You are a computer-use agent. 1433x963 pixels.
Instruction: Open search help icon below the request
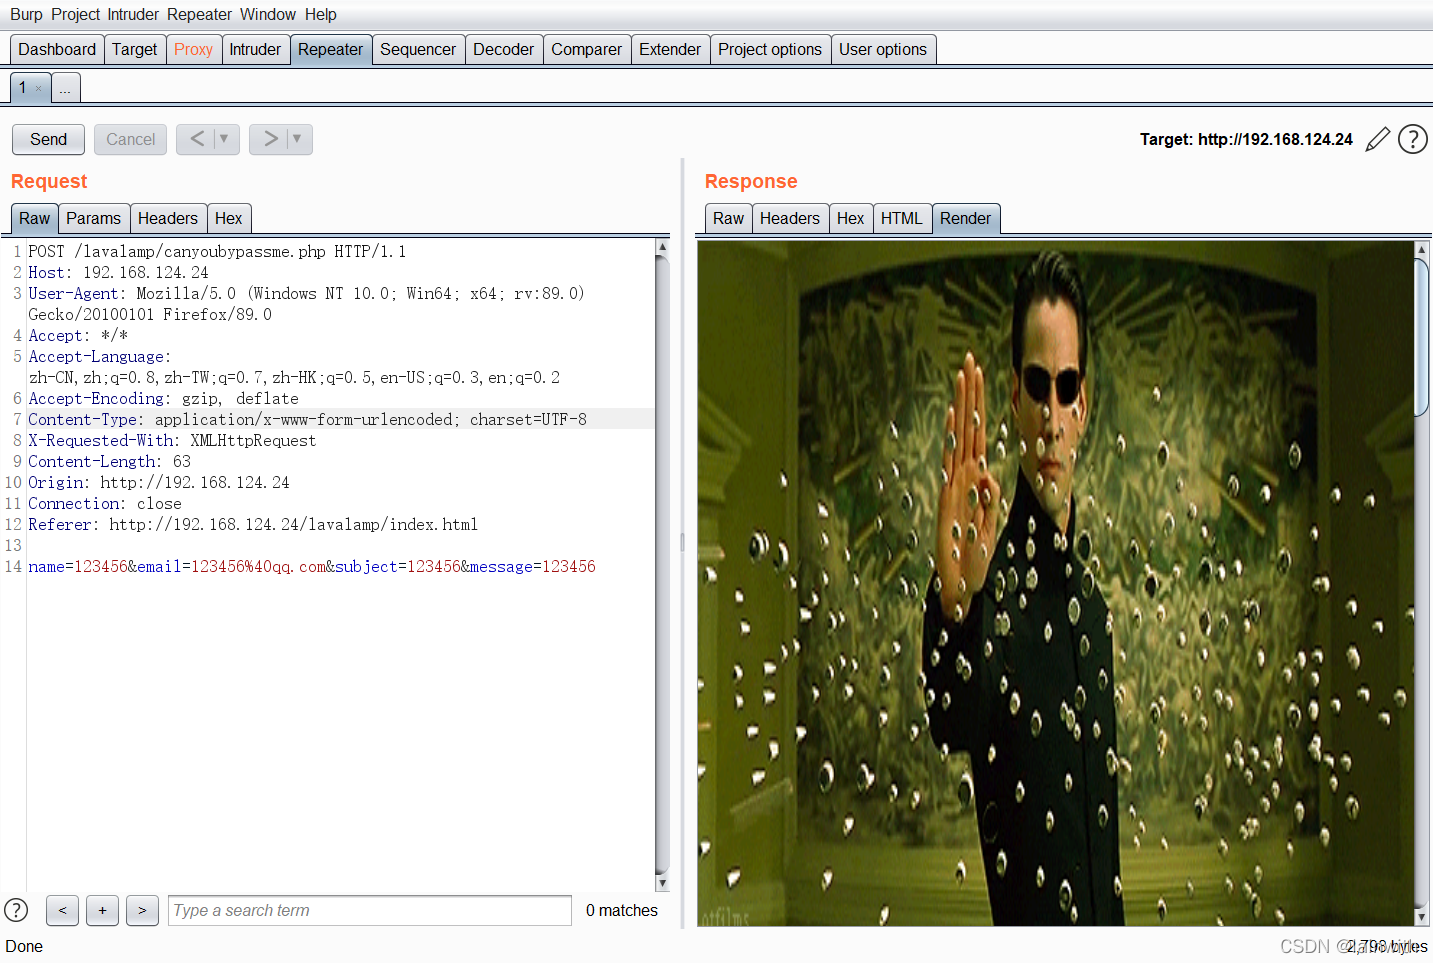pyautogui.click(x=16, y=910)
